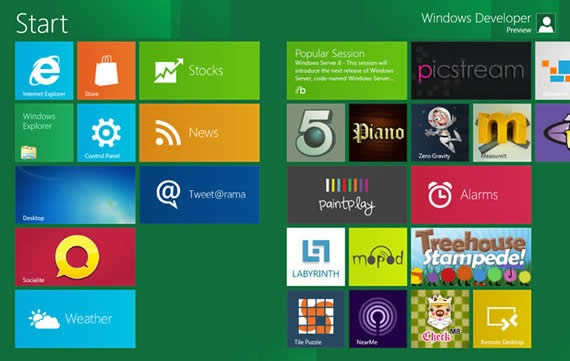
Task: Launch the picstream app tile
Action: [471, 71]
